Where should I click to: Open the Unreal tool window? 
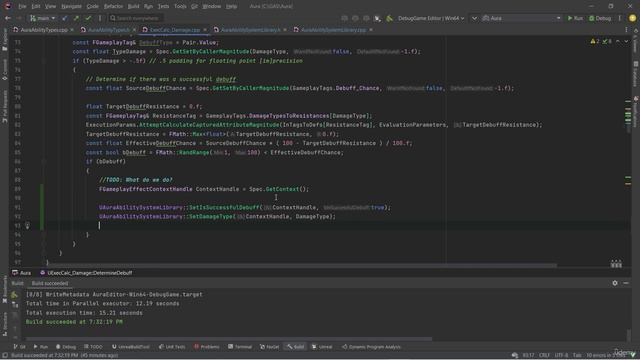coord(322,347)
